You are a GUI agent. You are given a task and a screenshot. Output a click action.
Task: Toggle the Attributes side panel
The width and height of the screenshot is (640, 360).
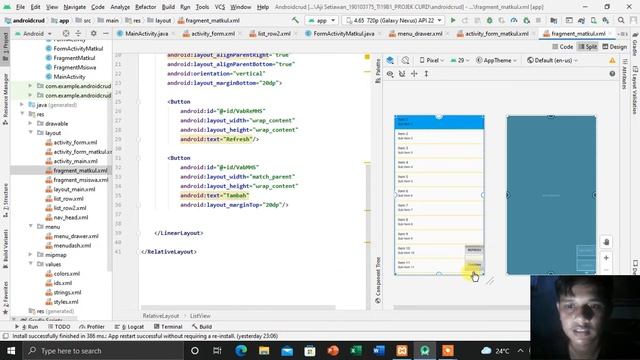click(x=624, y=73)
